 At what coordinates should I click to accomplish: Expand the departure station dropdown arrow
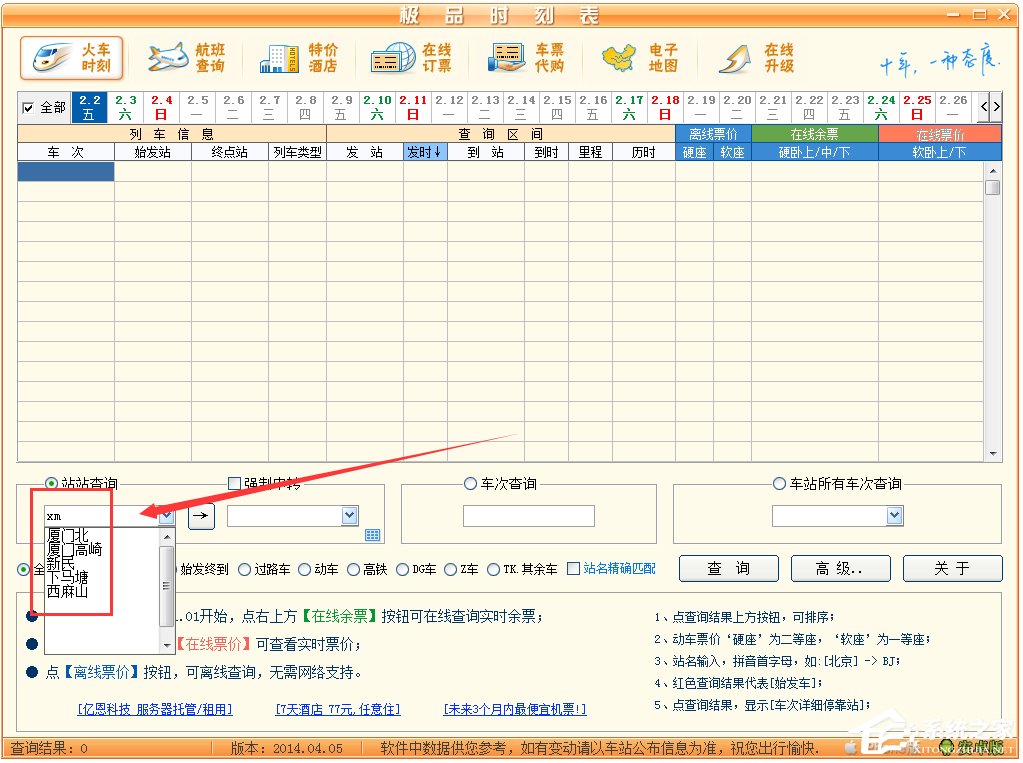[166, 516]
